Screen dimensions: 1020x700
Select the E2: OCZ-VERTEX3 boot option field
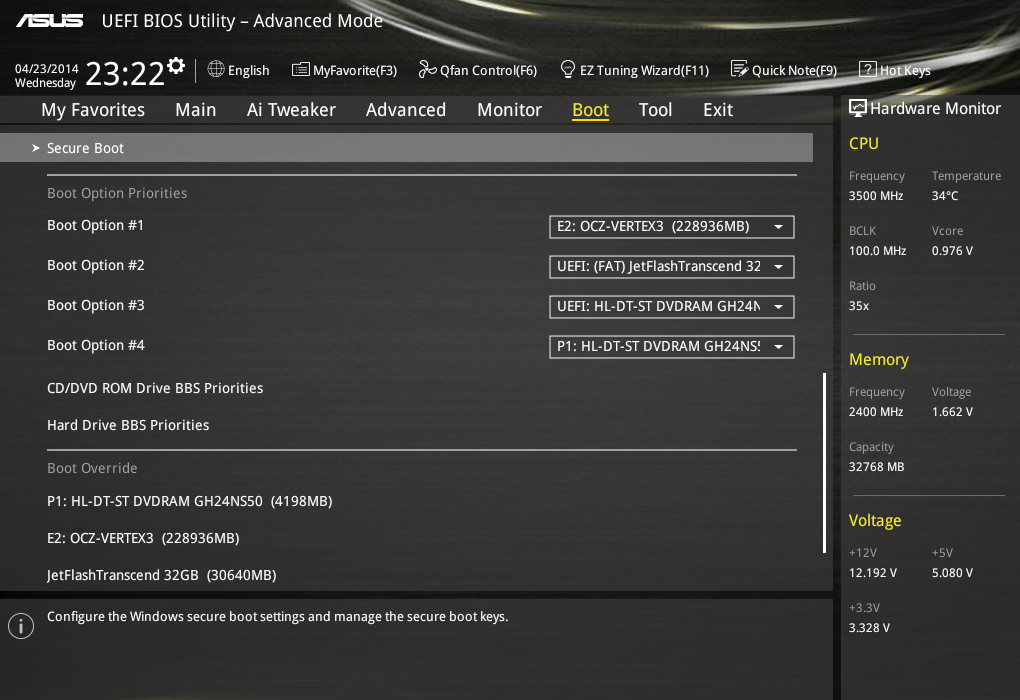(671, 227)
